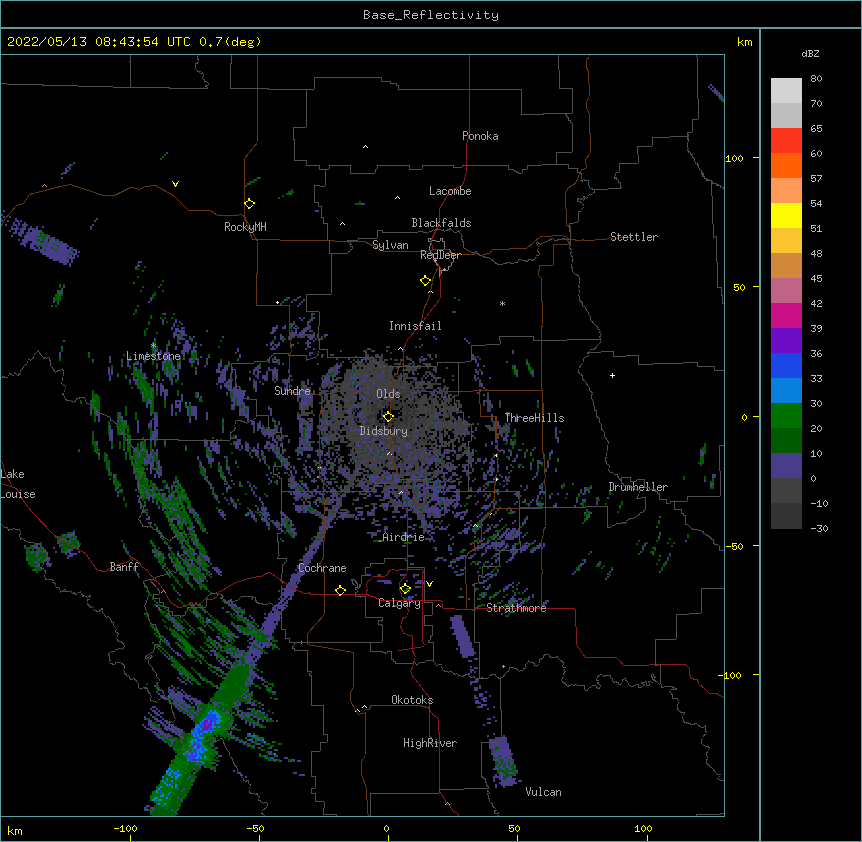Click the Stettler city label
Image resolution: width=862 pixels, height=842 pixels.
(634, 237)
